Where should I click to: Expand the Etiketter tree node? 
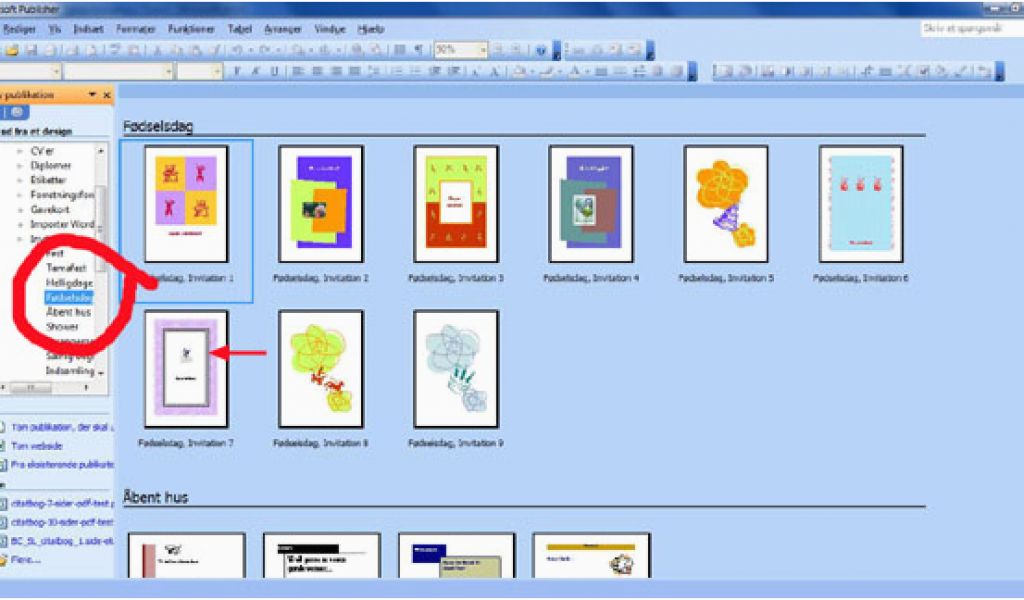(x=20, y=180)
